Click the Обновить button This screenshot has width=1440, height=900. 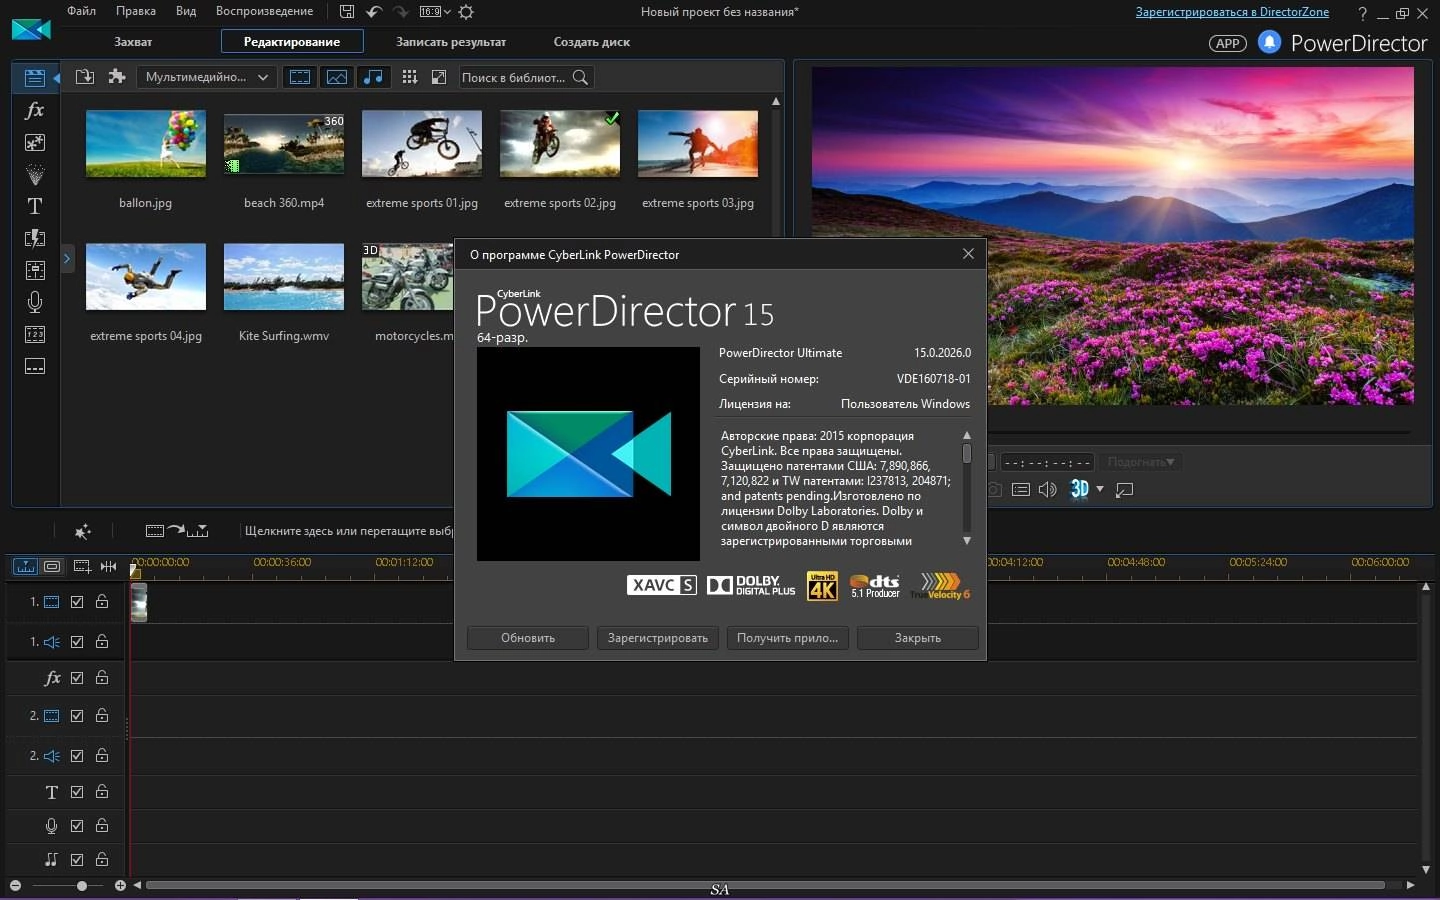528,638
